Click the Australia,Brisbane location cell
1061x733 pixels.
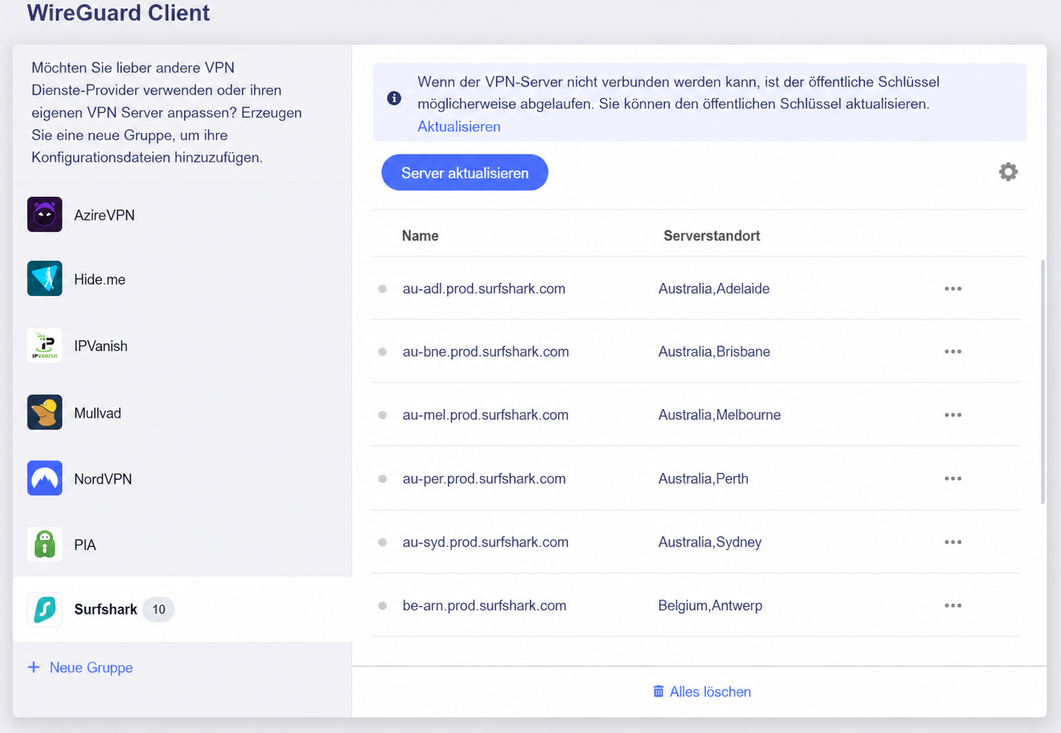(714, 352)
